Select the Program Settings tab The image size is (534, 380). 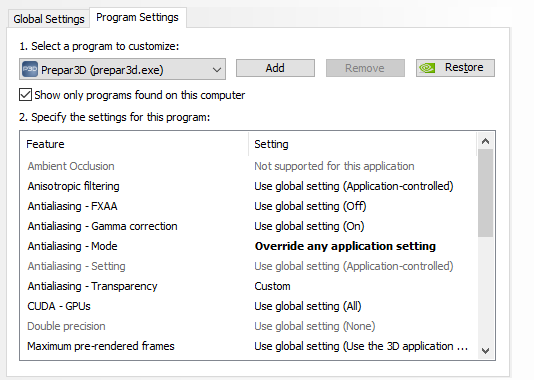[x=138, y=17]
